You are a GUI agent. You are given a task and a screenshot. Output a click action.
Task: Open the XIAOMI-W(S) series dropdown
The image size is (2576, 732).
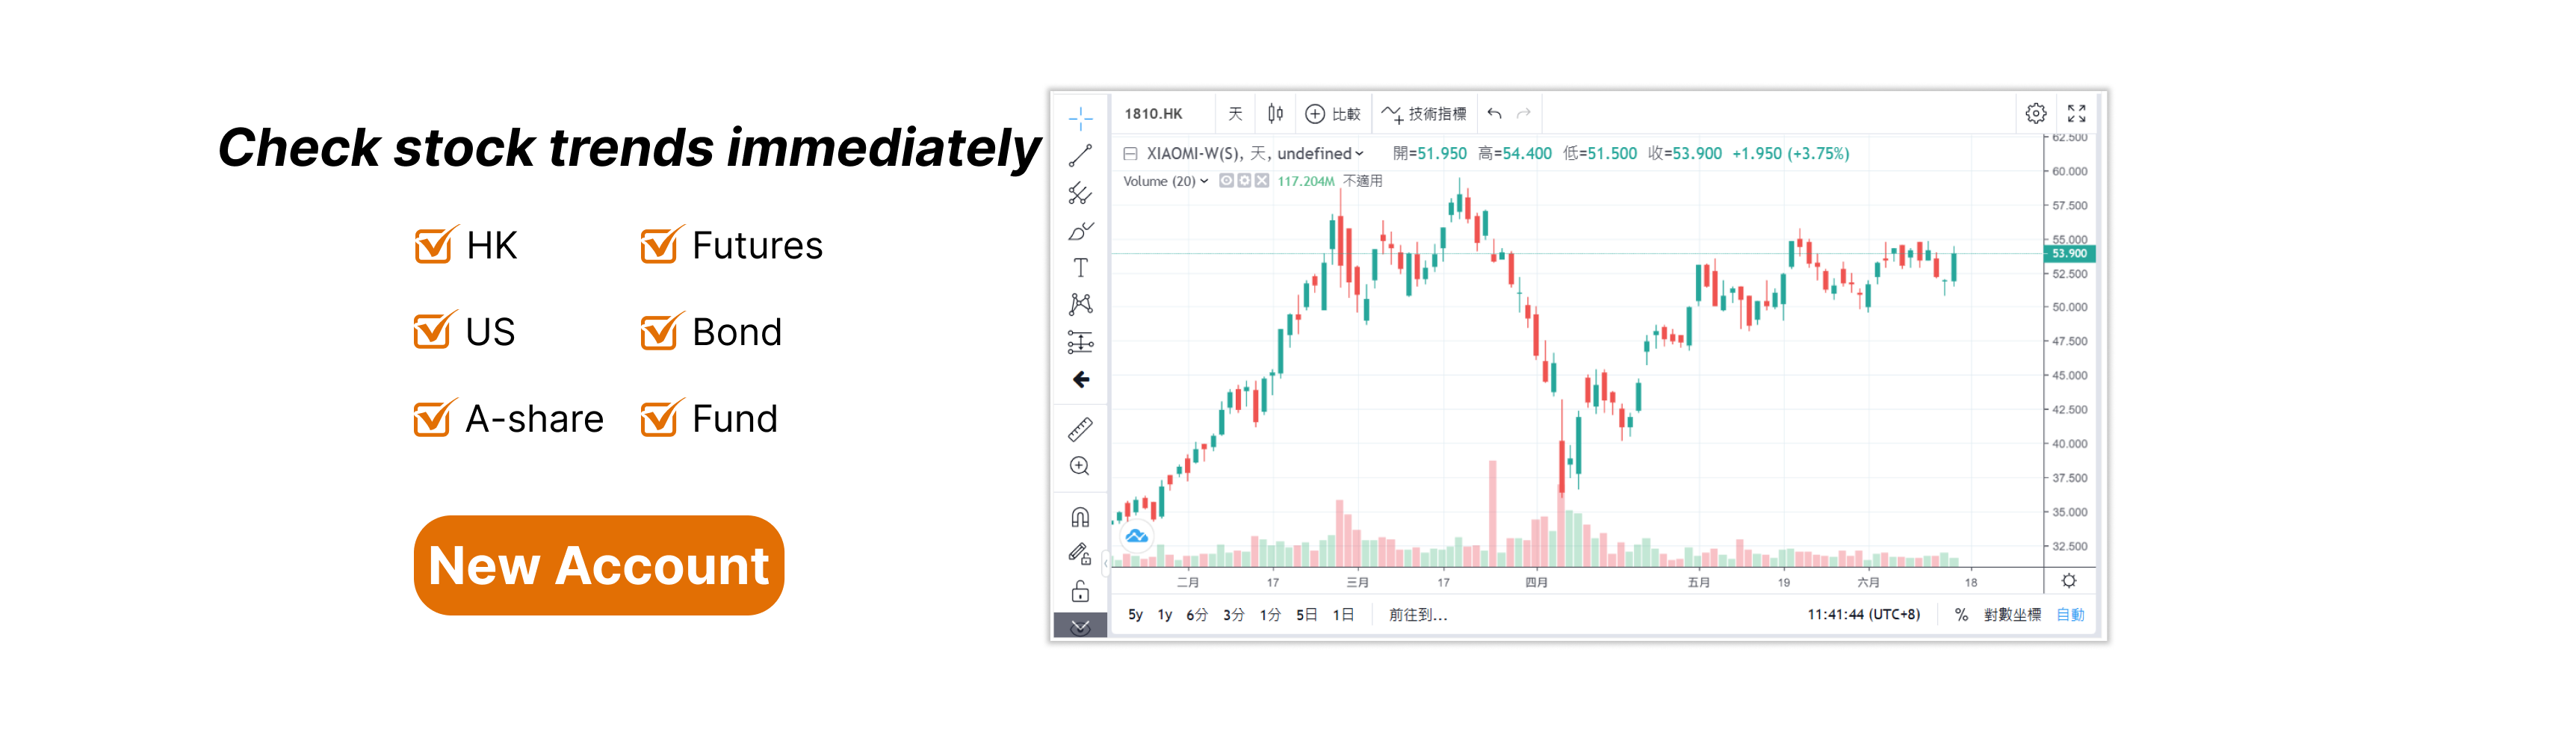(x=1358, y=153)
